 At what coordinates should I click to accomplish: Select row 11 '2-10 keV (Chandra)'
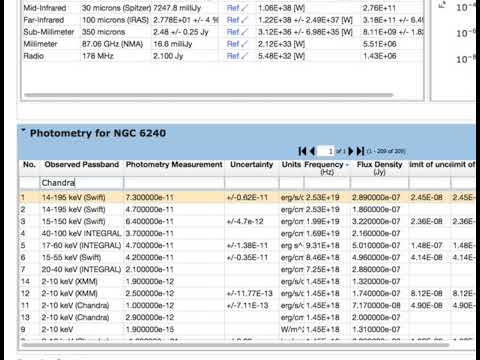[x=247, y=305]
